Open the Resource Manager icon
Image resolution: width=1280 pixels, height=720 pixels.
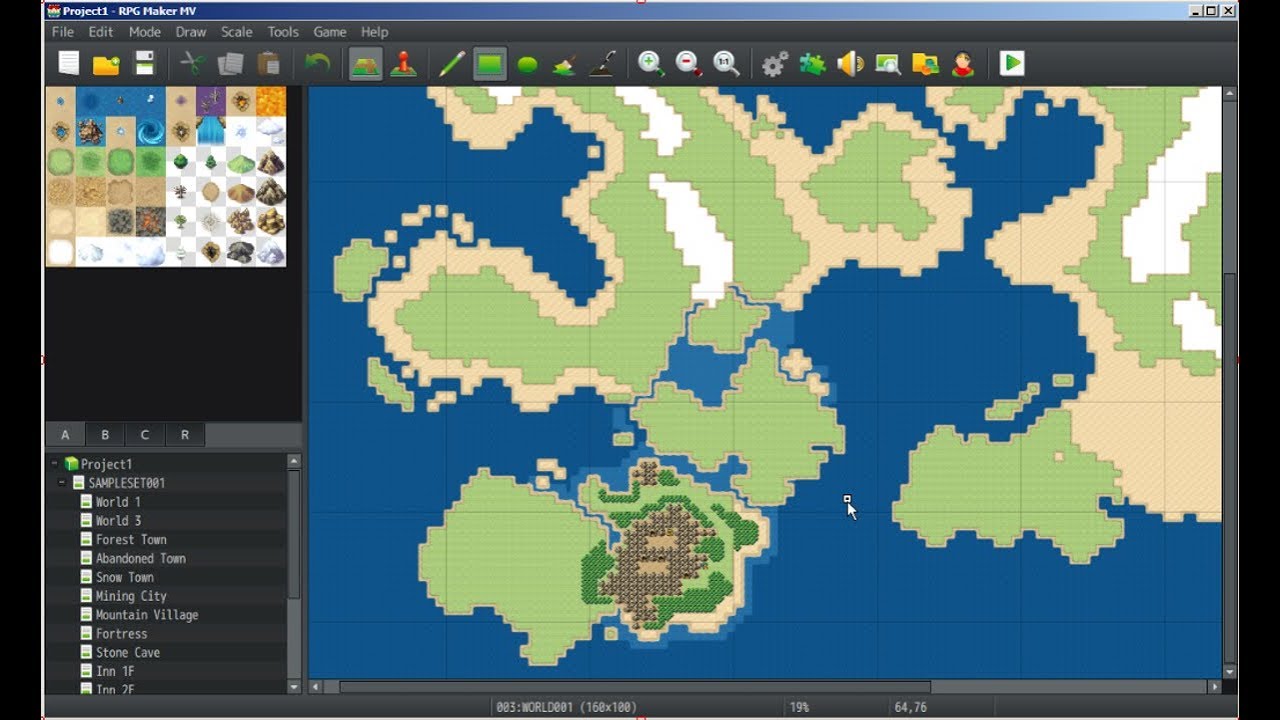[x=926, y=64]
